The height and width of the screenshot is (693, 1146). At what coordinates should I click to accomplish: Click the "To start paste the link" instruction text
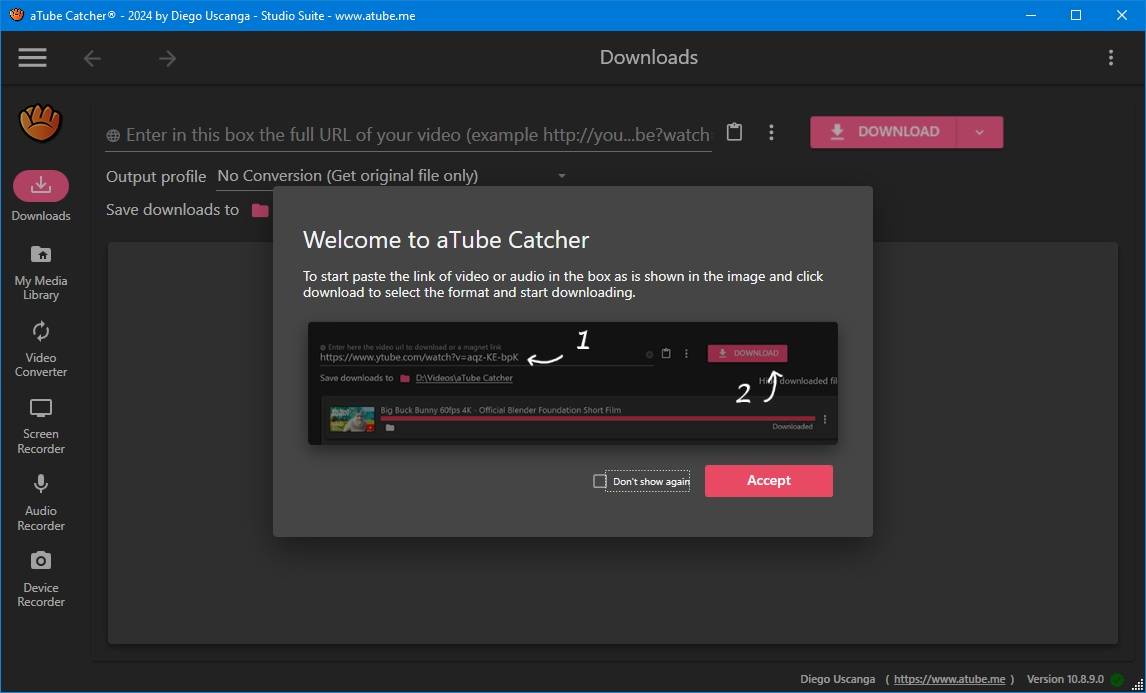tap(563, 284)
